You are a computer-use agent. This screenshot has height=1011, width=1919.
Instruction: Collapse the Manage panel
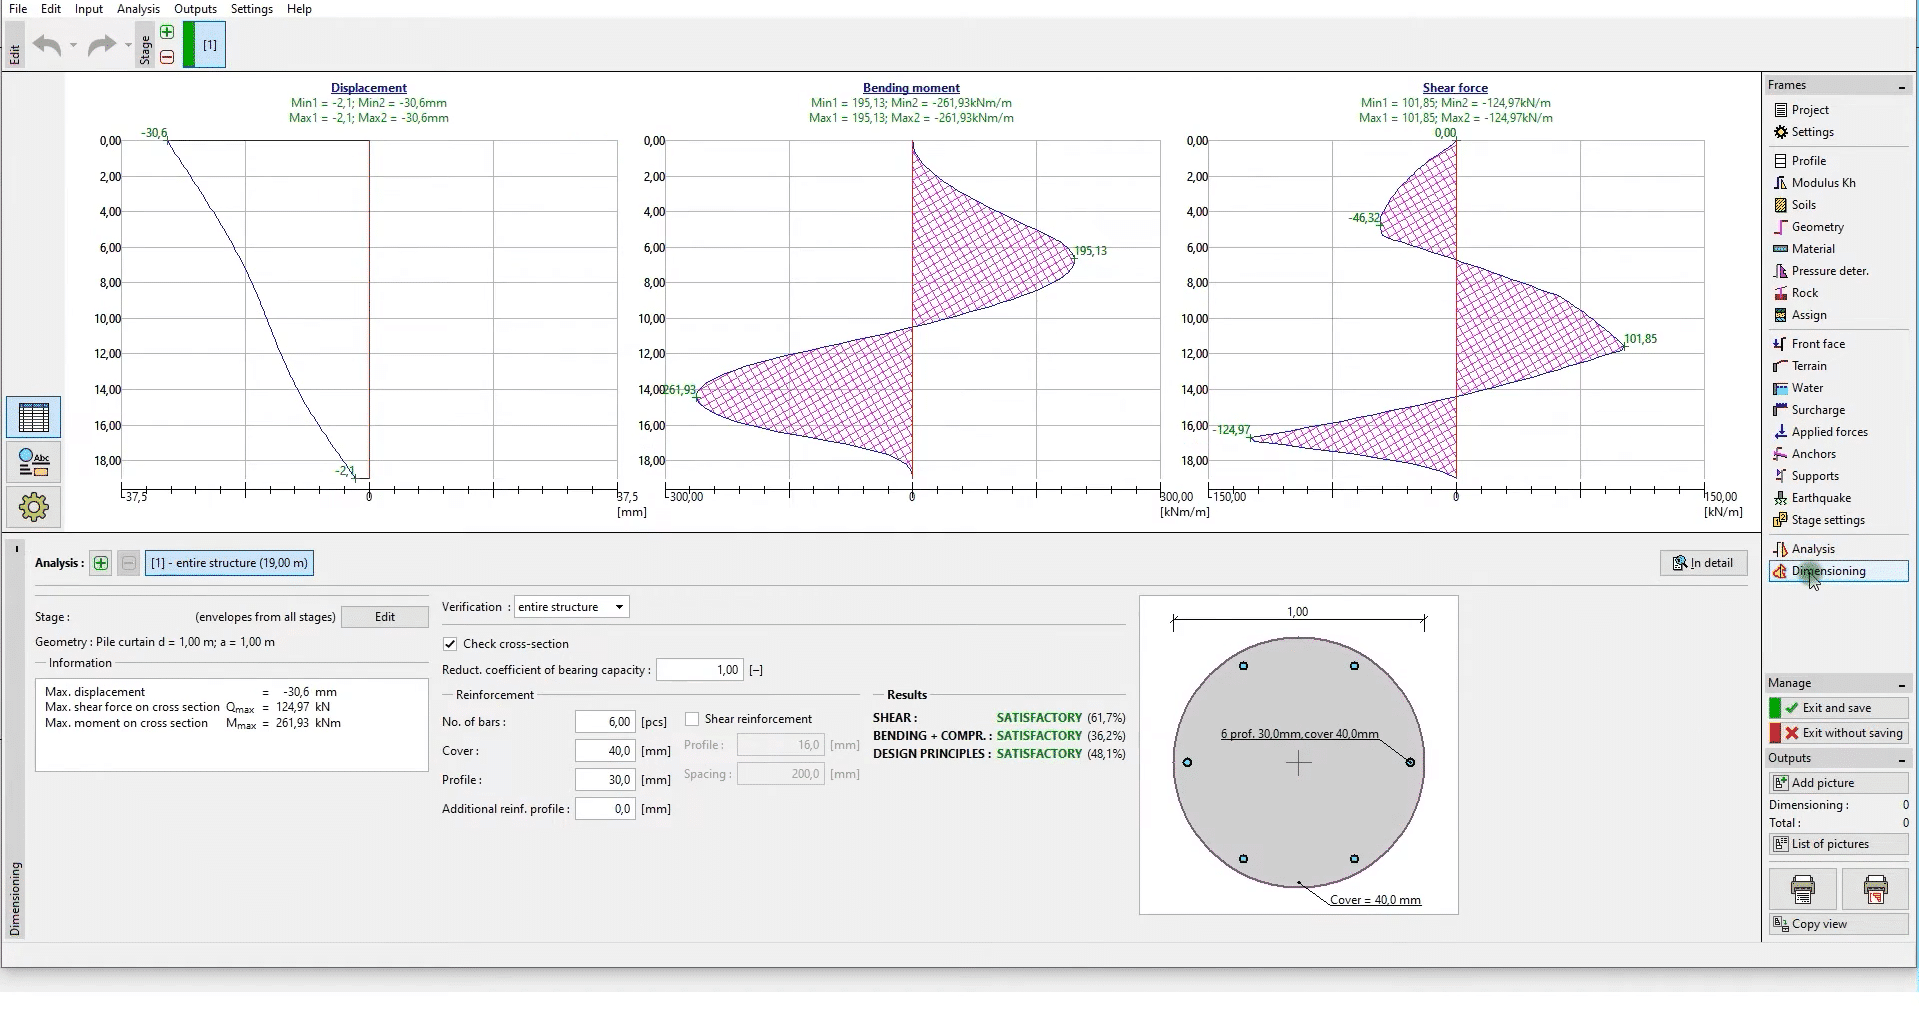pos(1901,684)
